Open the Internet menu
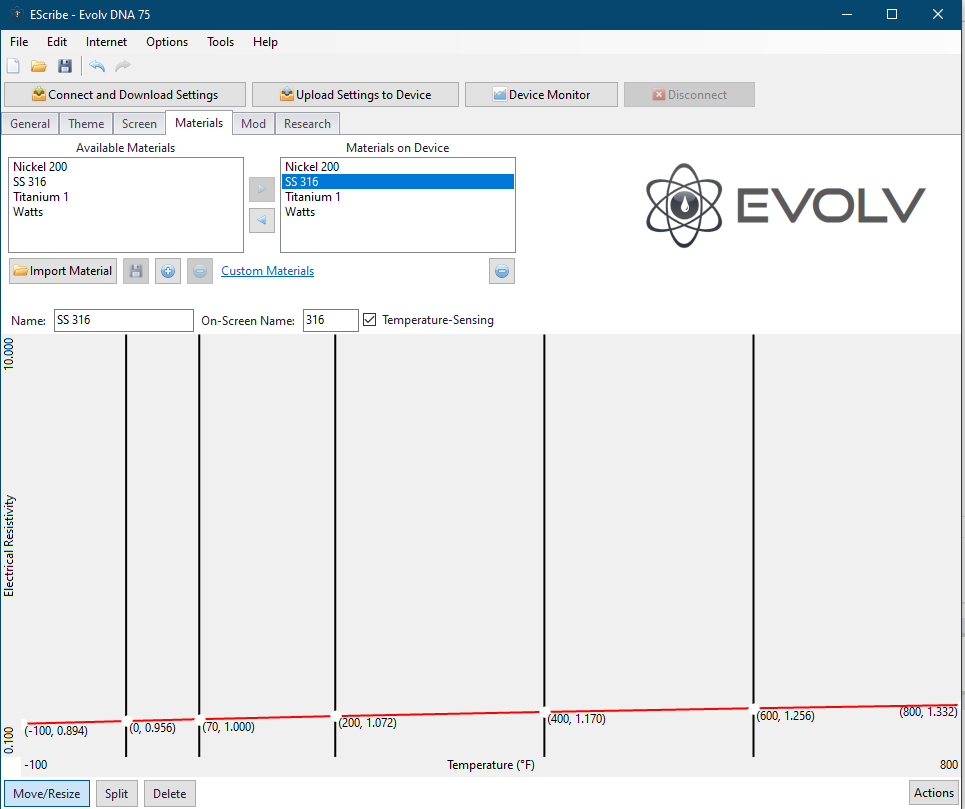965x809 pixels. pos(106,42)
